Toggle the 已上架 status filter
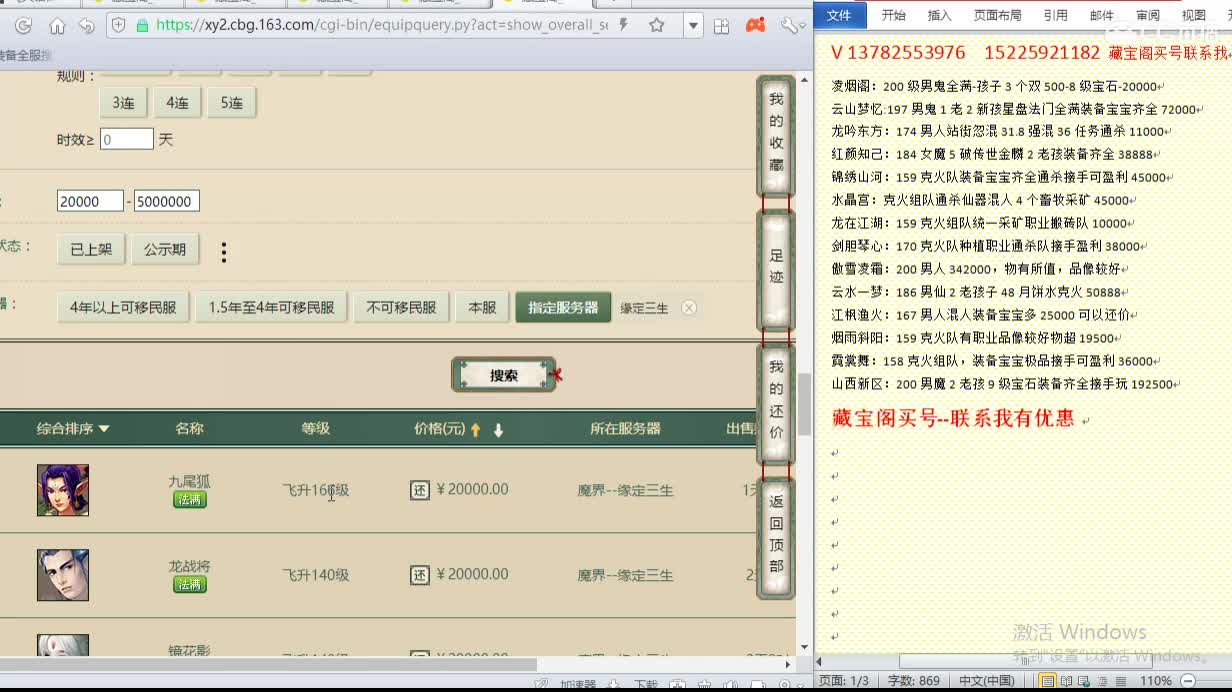Image resolution: width=1232 pixels, height=692 pixels. pyautogui.click(x=91, y=249)
